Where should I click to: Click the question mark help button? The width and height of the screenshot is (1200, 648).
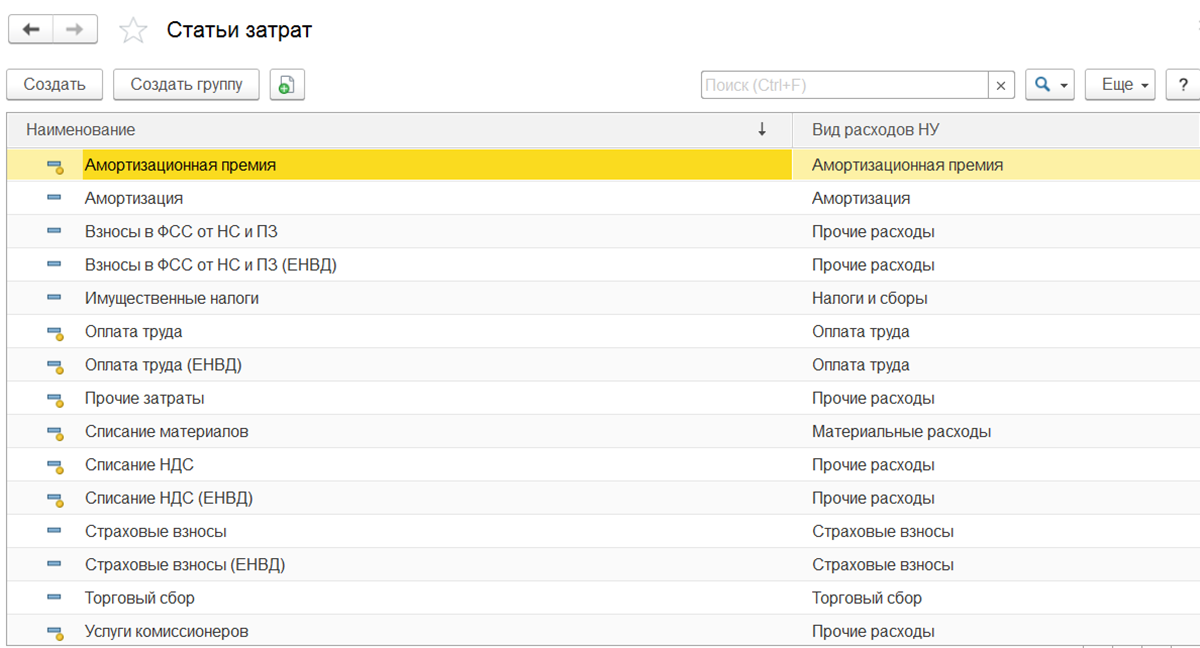tap(1183, 85)
